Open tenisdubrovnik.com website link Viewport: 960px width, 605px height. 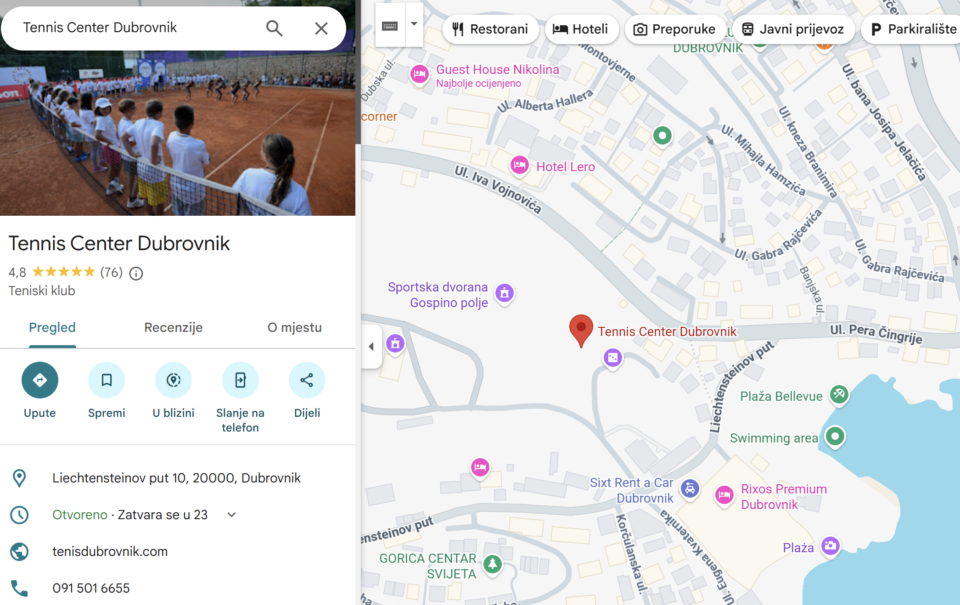click(110, 551)
